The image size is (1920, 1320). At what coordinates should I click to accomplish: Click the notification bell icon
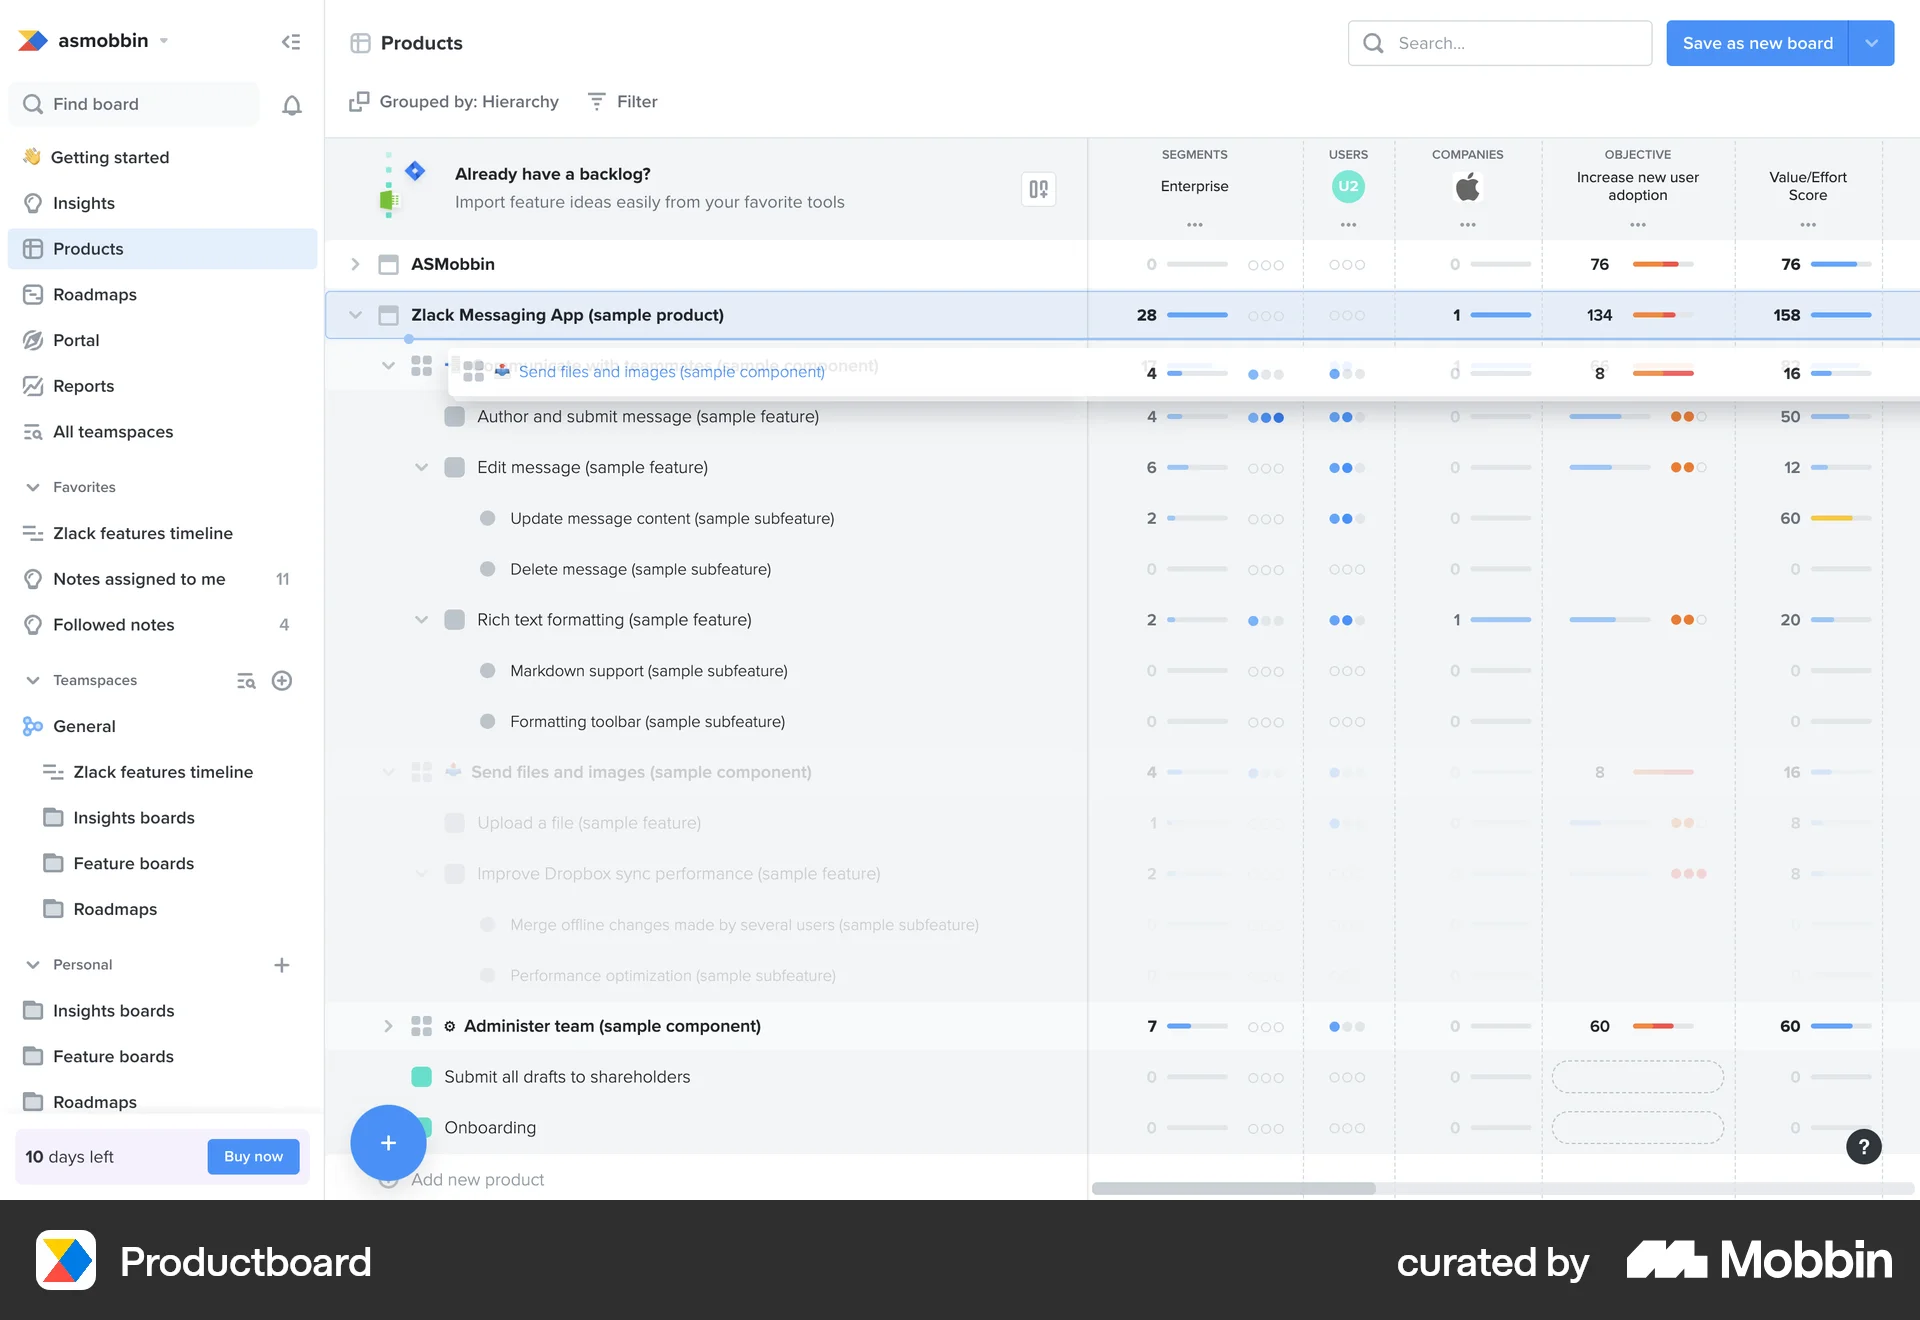pos(291,104)
